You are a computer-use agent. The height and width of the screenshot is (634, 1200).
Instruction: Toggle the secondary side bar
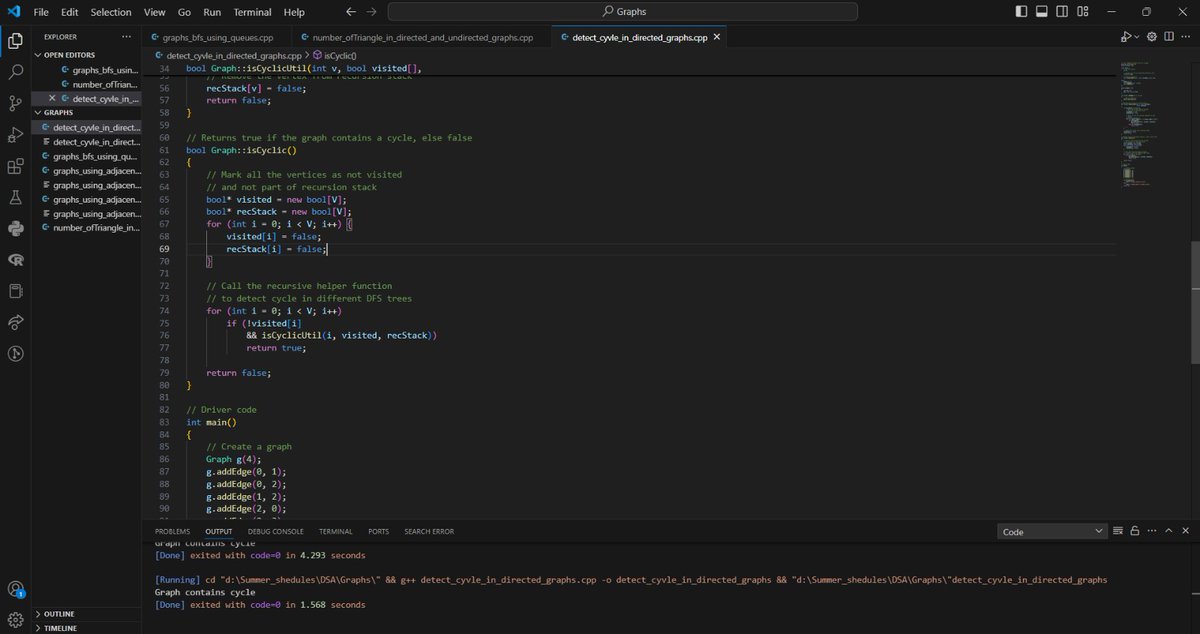(x=1061, y=12)
